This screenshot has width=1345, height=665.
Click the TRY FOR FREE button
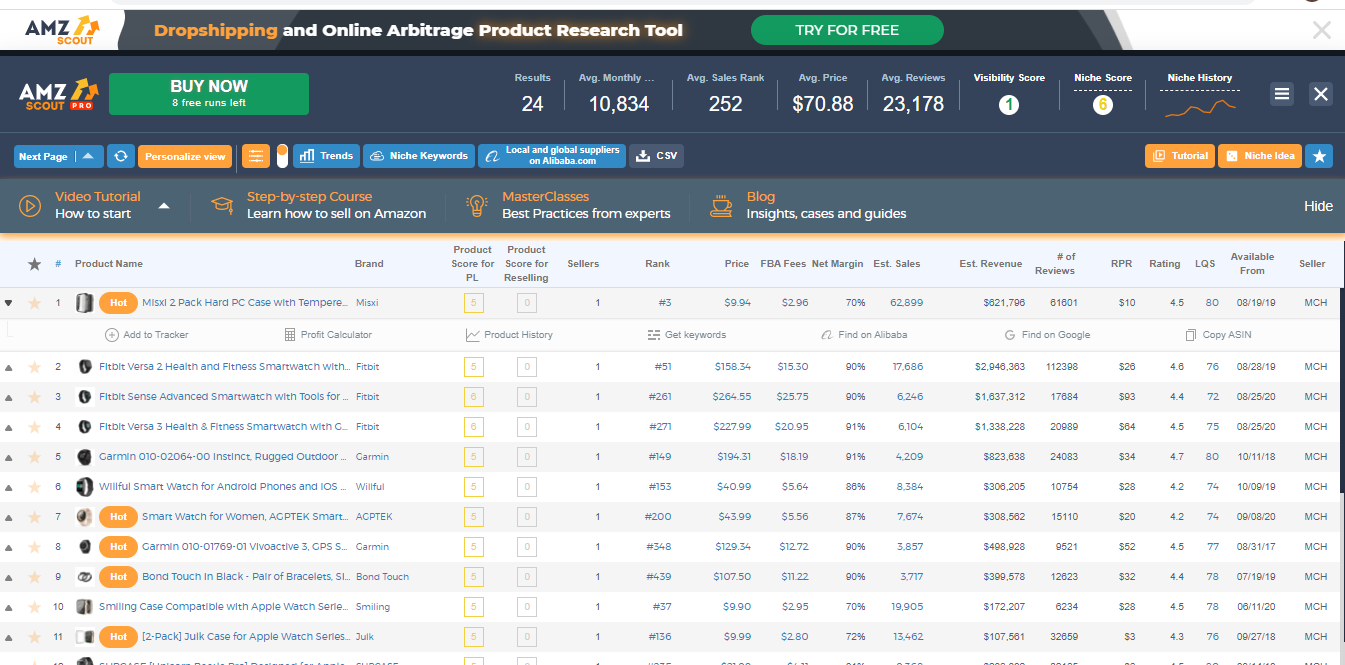847,30
